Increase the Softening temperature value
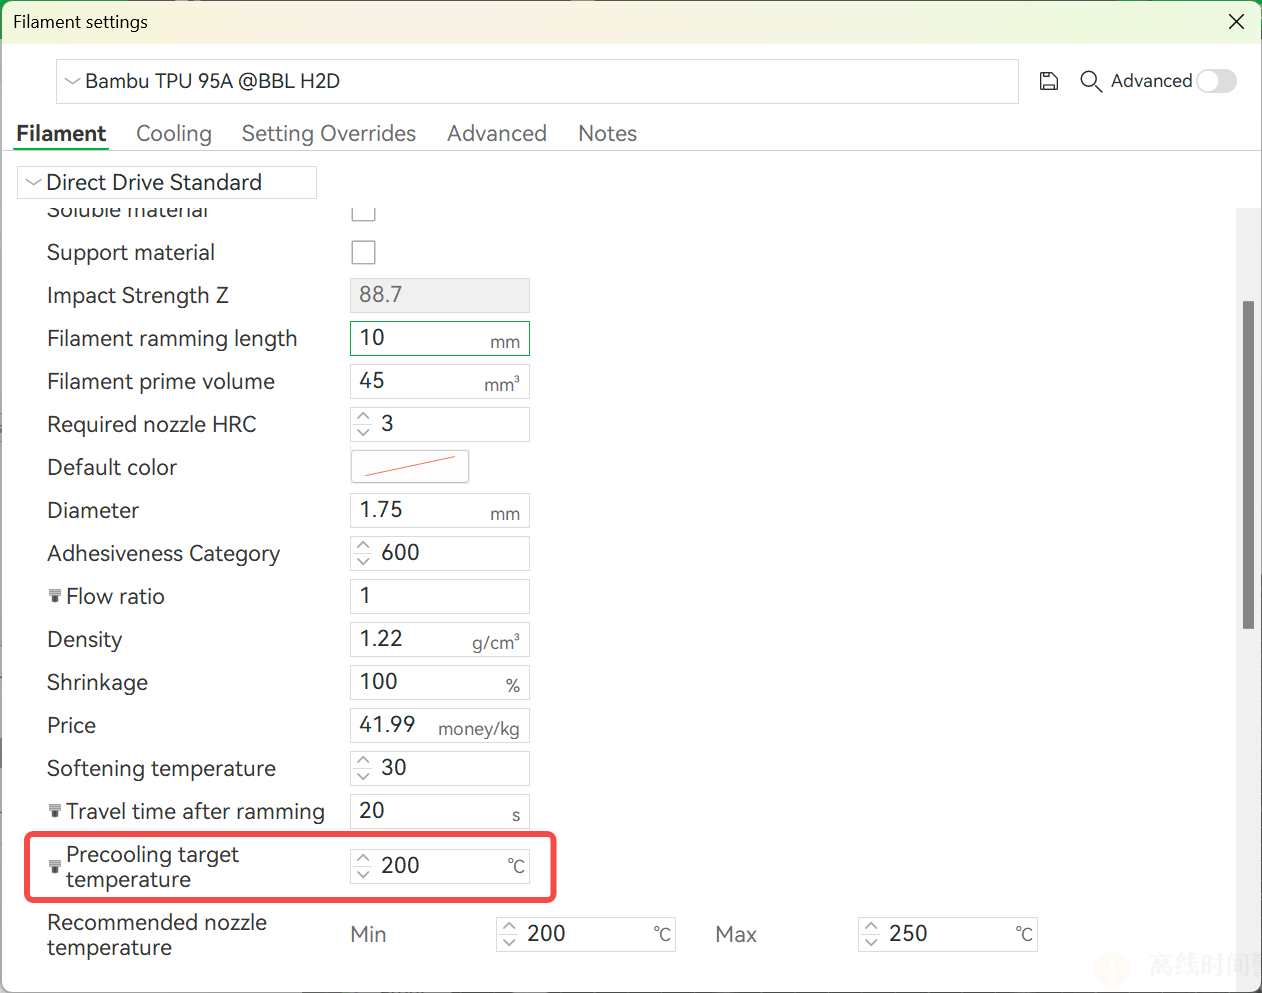The image size is (1262, 993). (363, 760)
